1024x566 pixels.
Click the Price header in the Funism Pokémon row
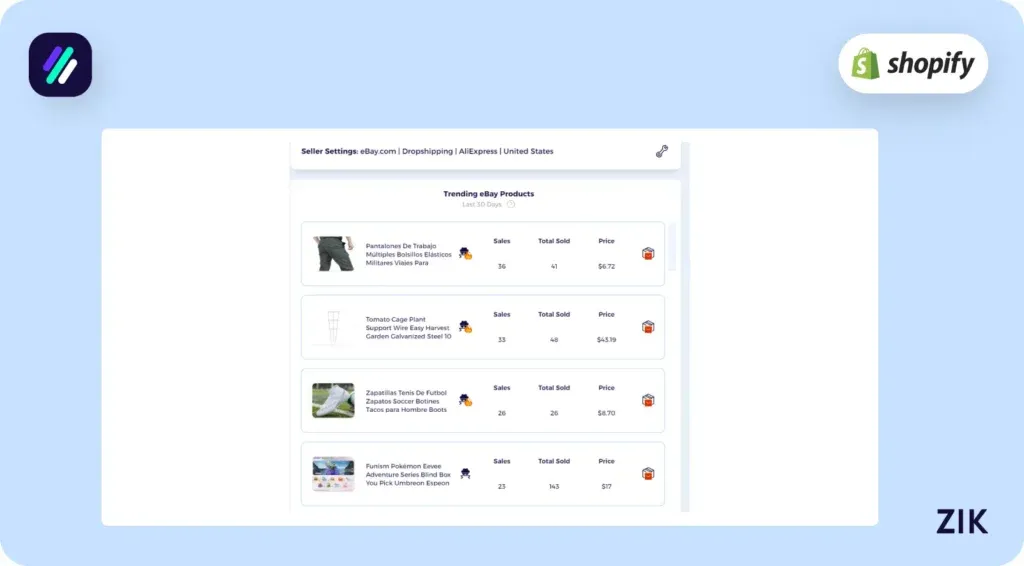click(x=606, y=461)
